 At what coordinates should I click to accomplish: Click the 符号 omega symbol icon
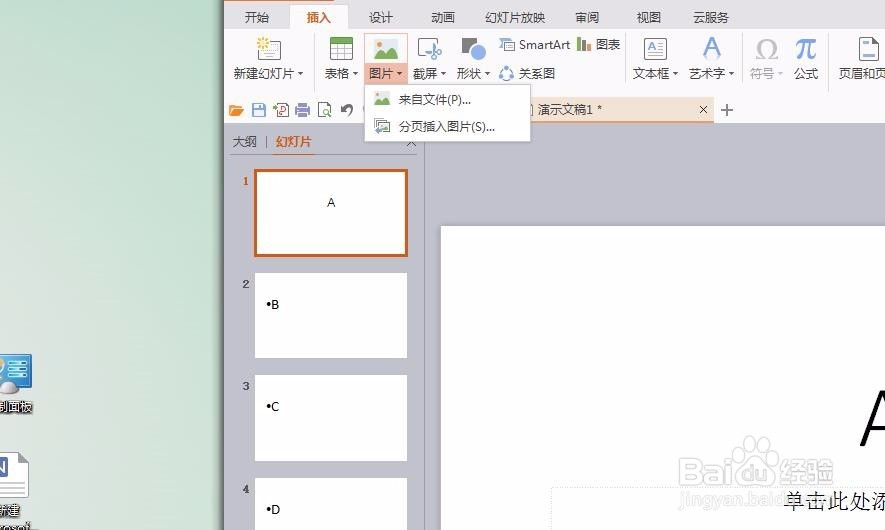pos(766,49)
